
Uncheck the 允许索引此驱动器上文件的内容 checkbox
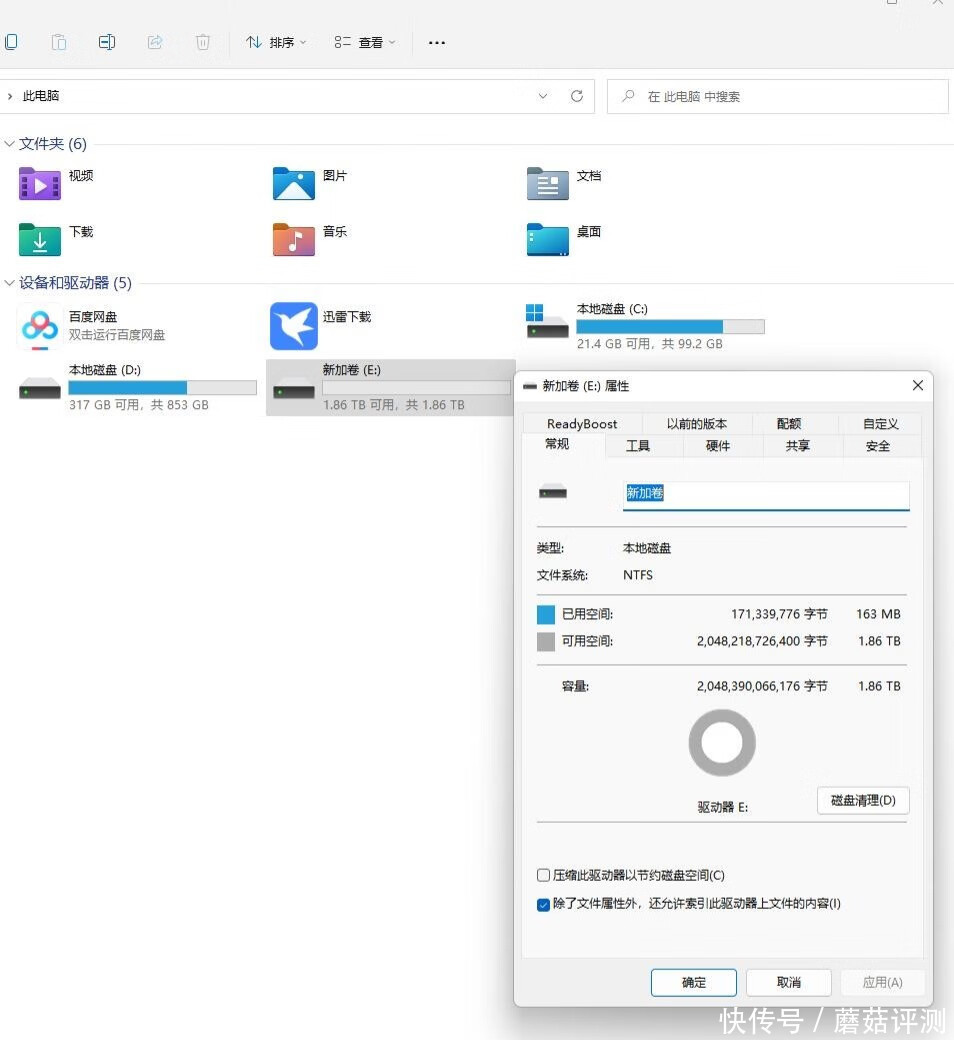coord(543,905)
